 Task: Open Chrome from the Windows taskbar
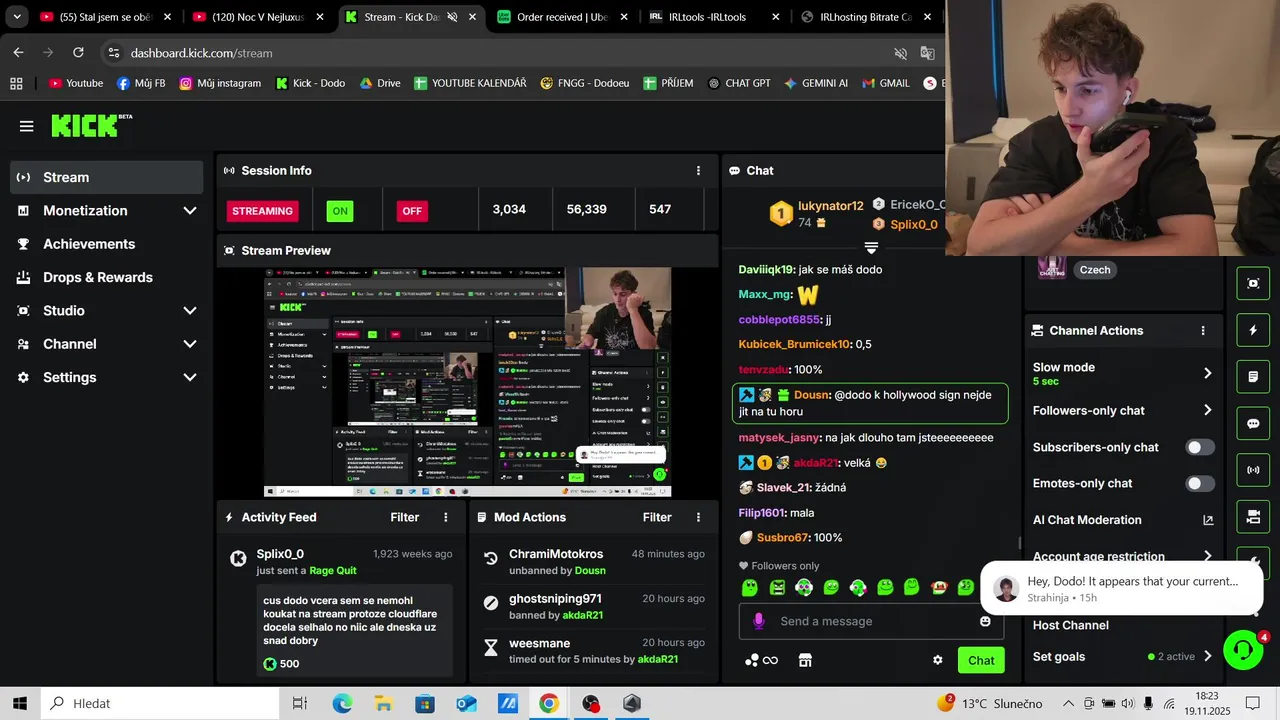pyautogui.click(x=548, y=704)
